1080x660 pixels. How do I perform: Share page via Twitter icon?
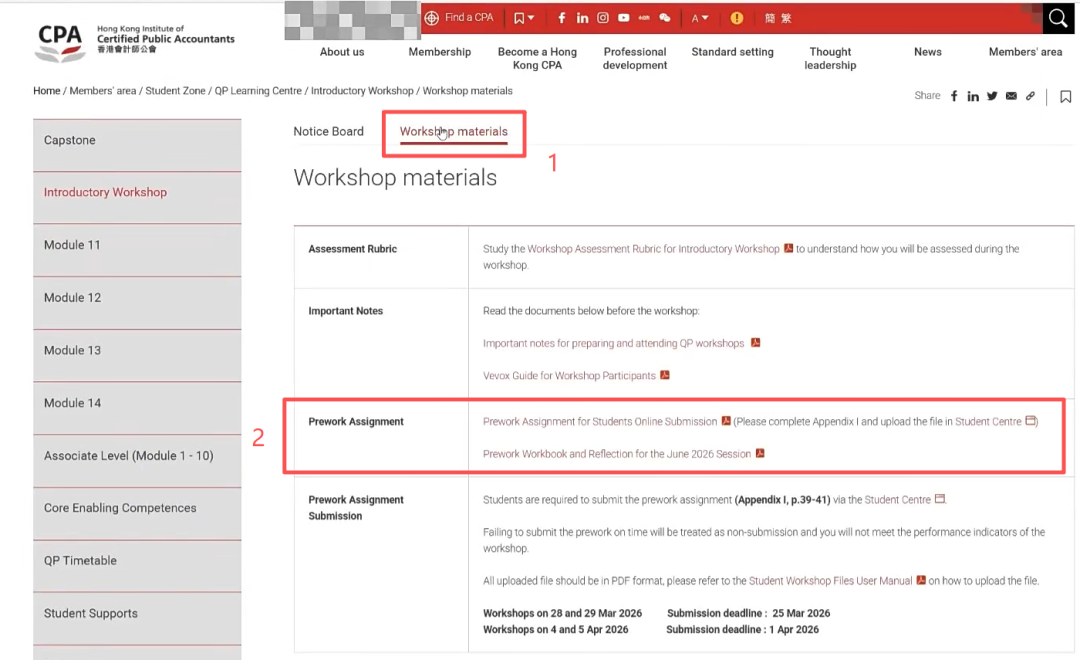coord(992,96)
